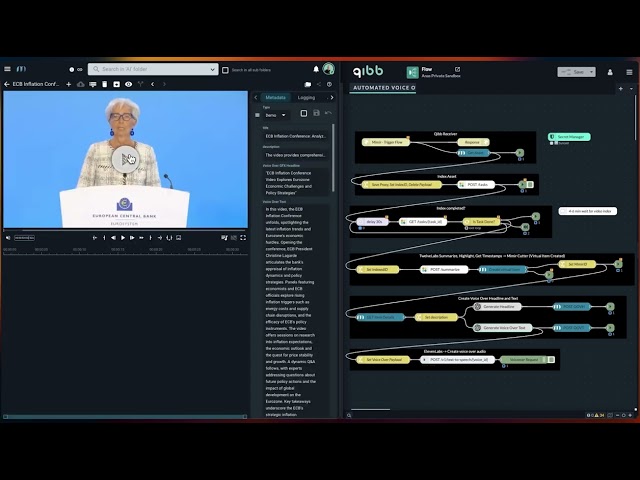
Task: Click the green Flow app icon
Action: tap(413, 72)
